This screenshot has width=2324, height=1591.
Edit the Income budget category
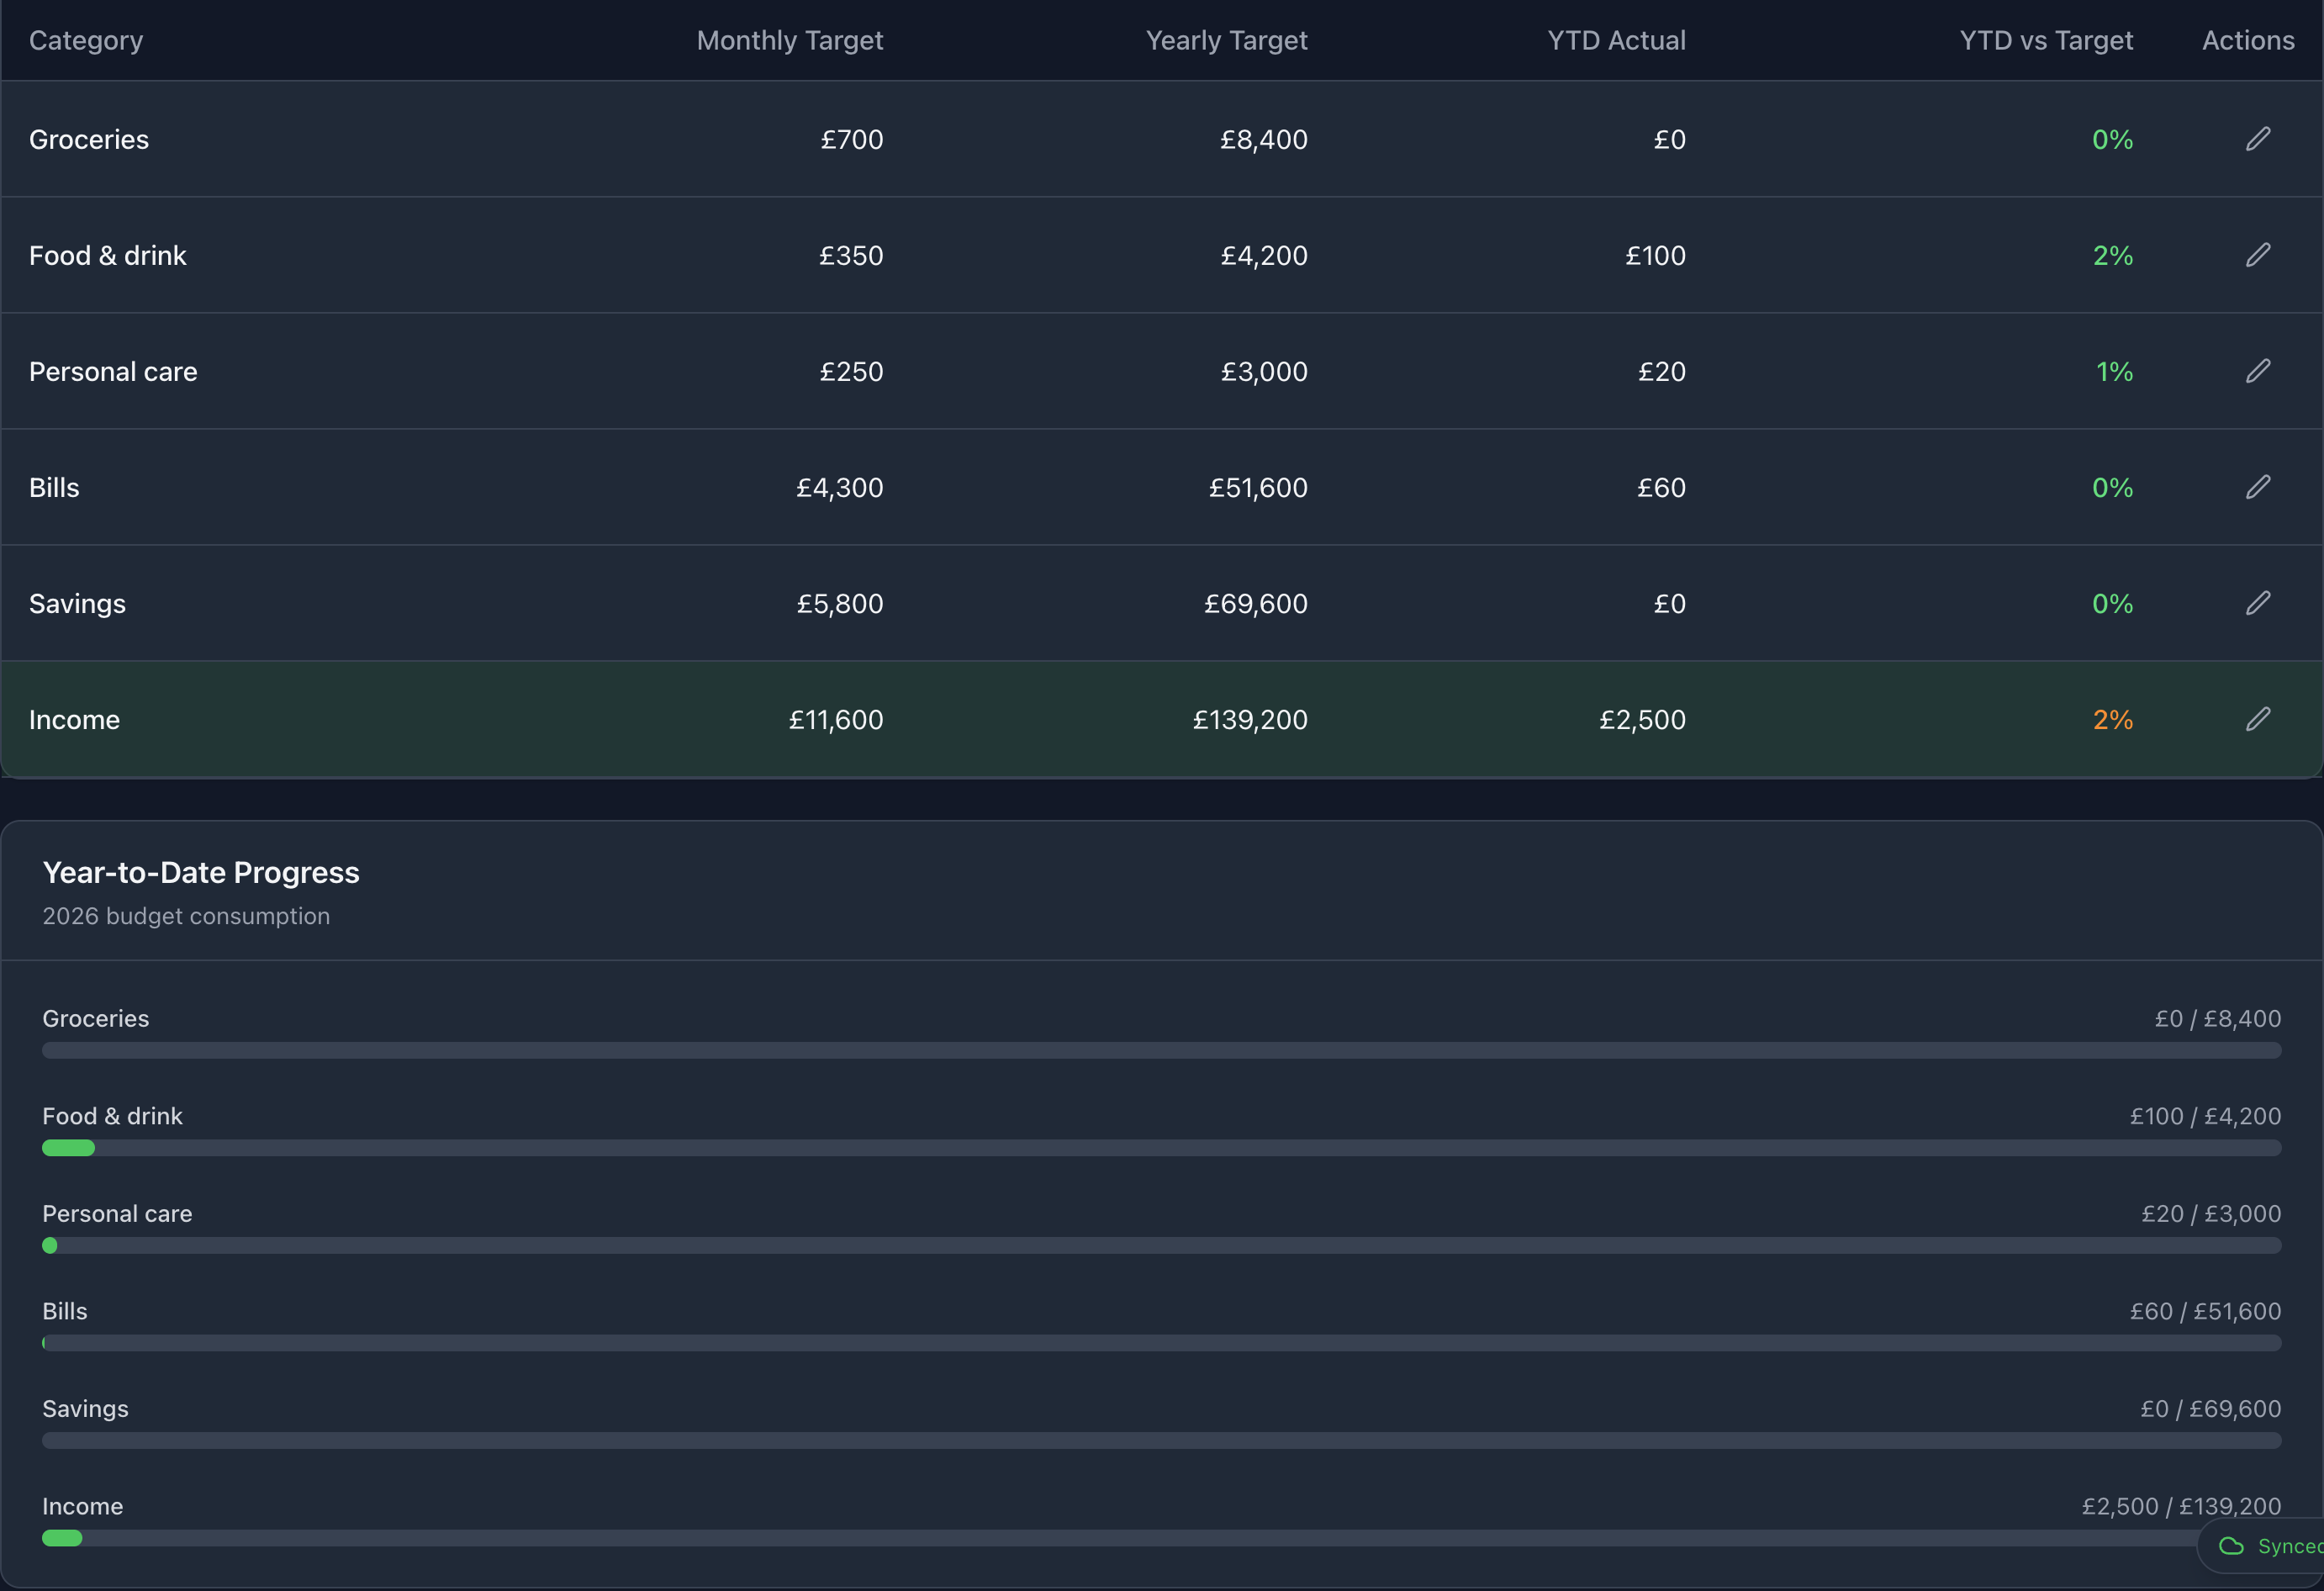pyautogui.click(x=2258, y=719)
